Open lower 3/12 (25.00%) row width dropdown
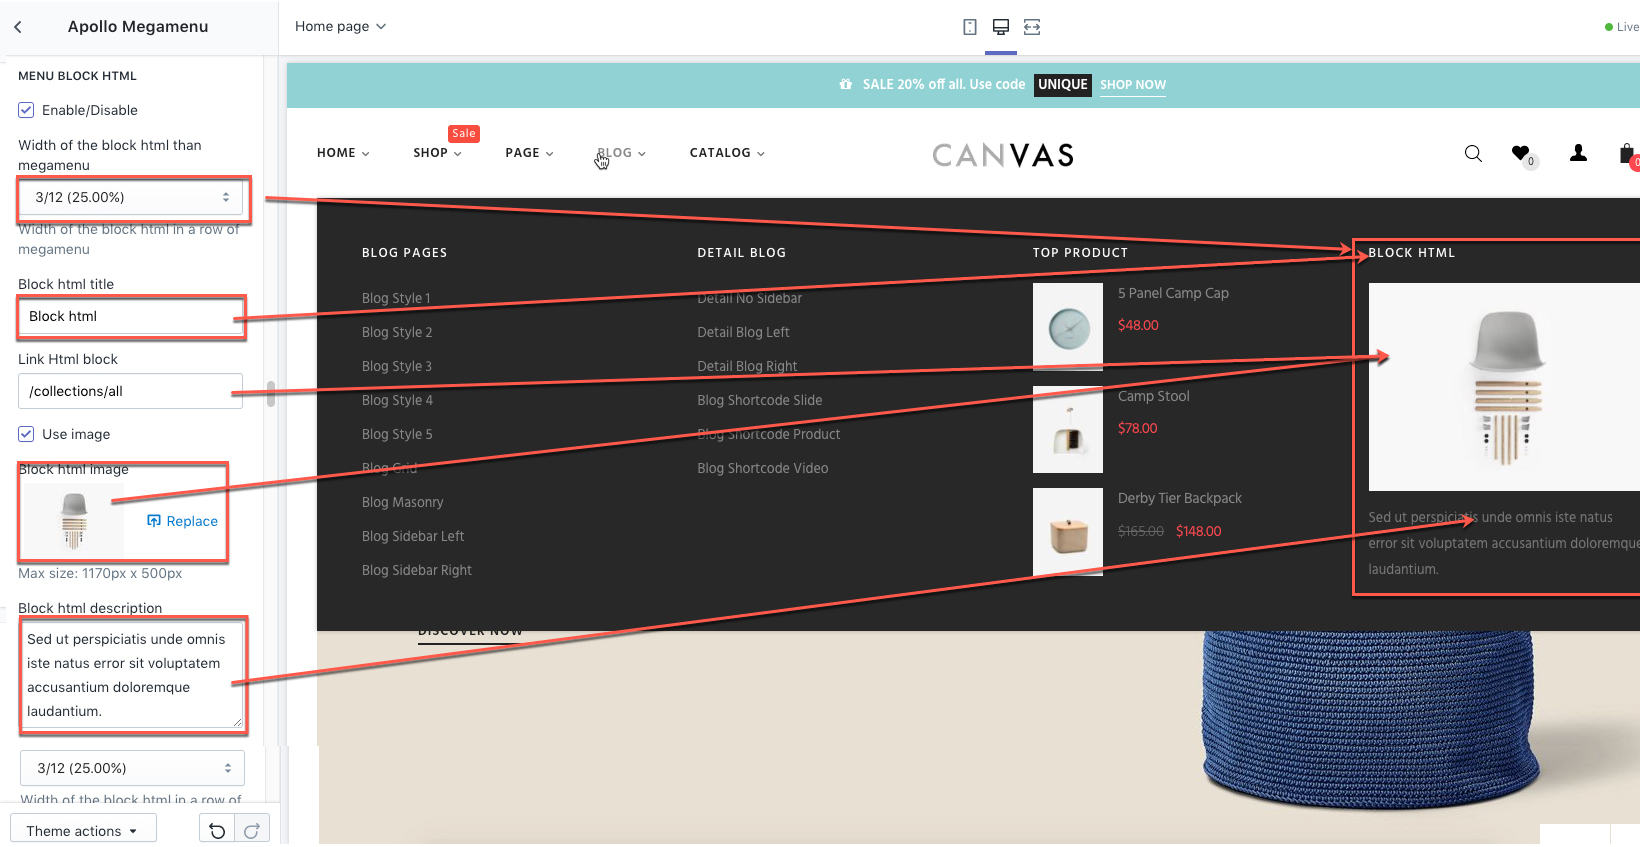 pyautogui.click(x=132, y=768)
